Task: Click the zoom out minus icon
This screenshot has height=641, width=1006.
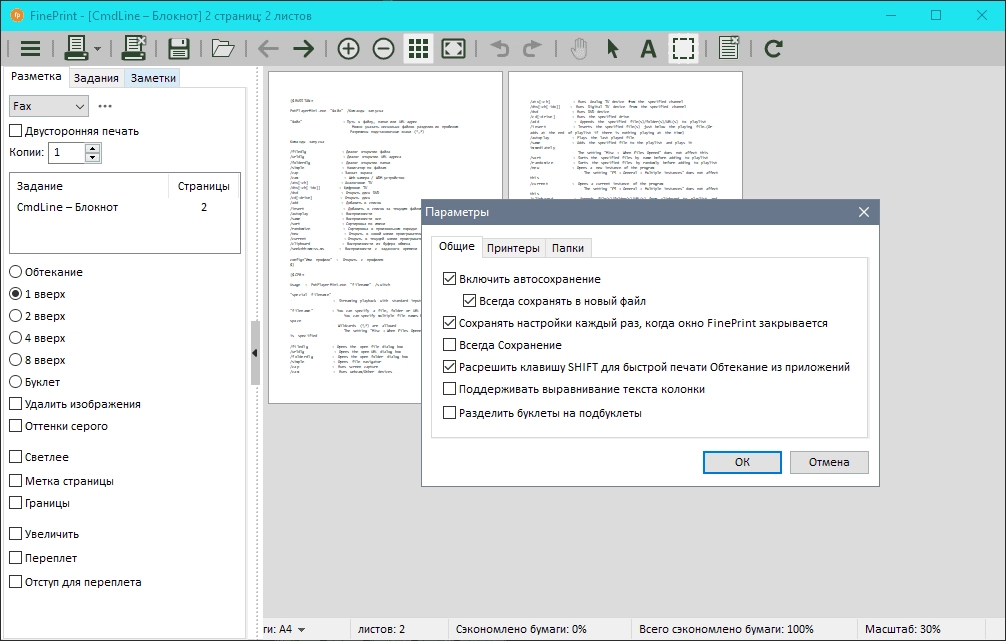Action: [383, 49]
